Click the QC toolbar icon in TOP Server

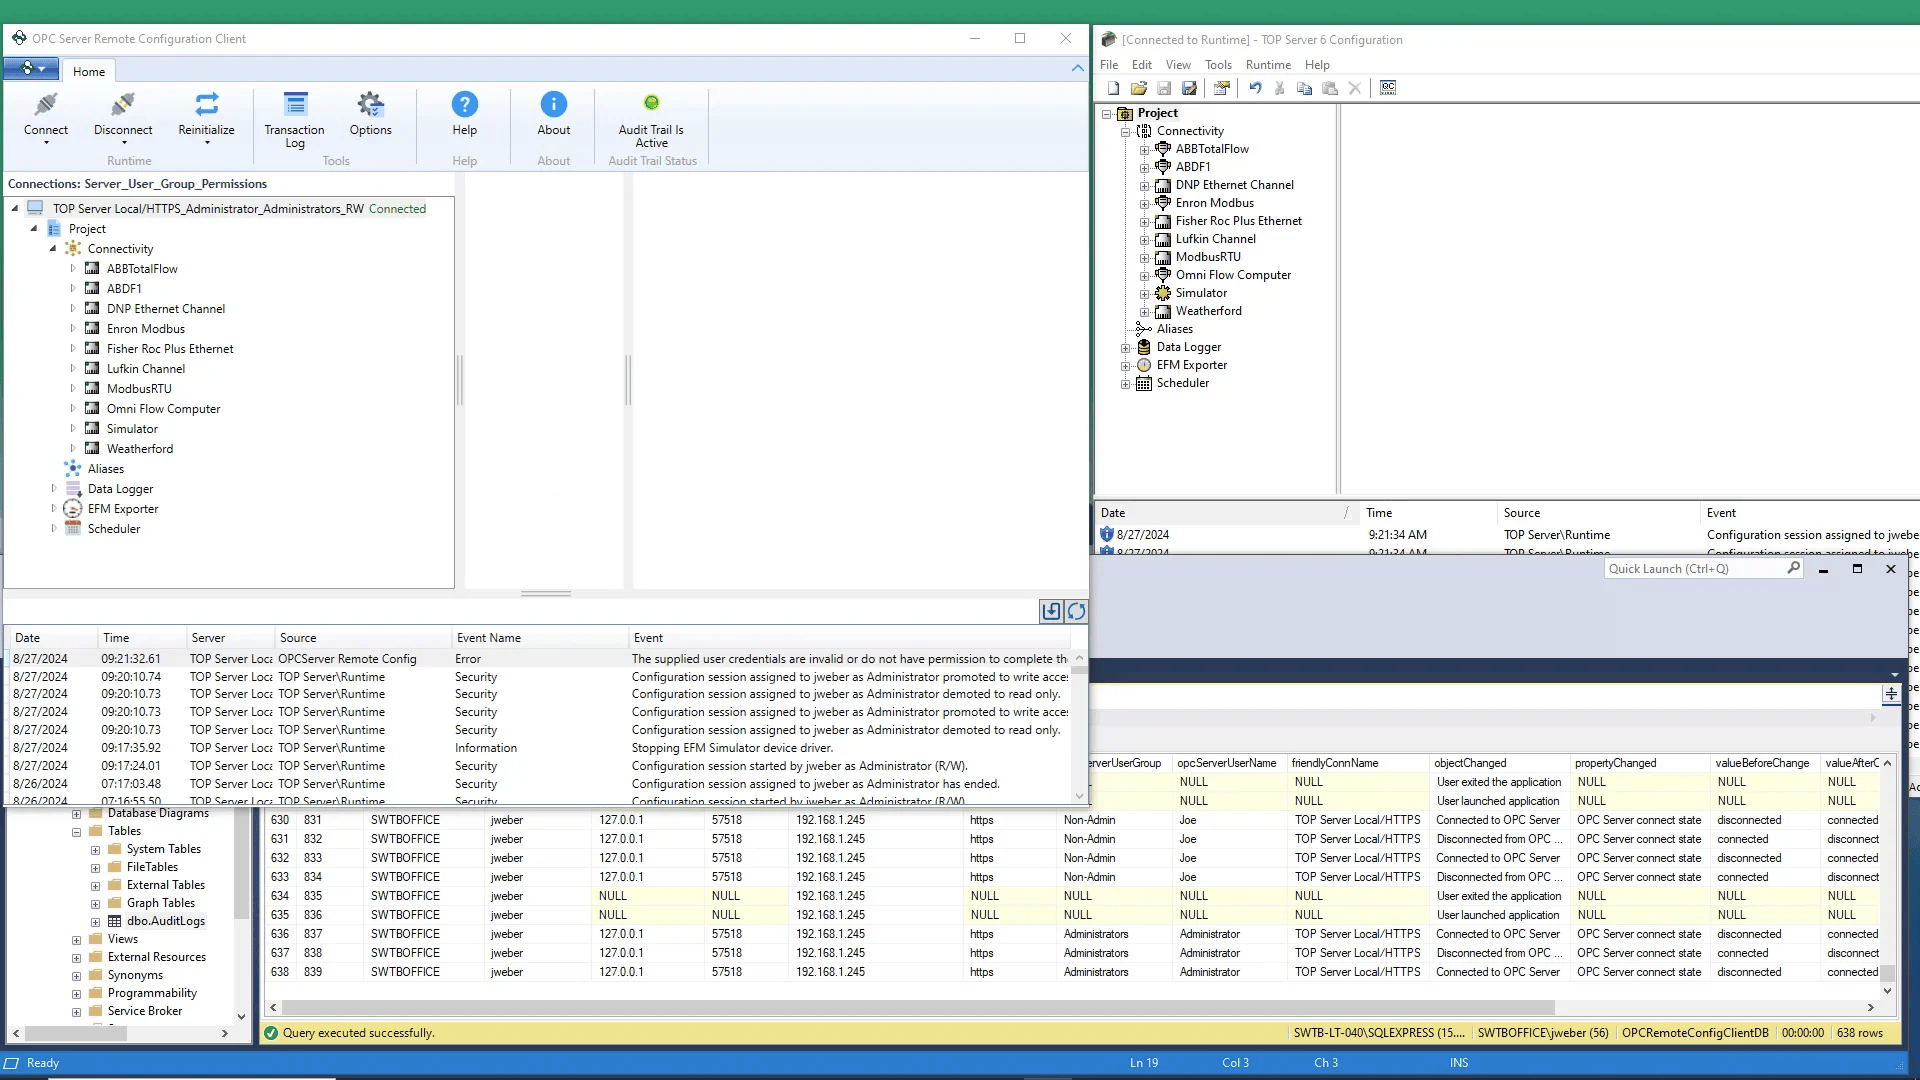coord(1388,88)
